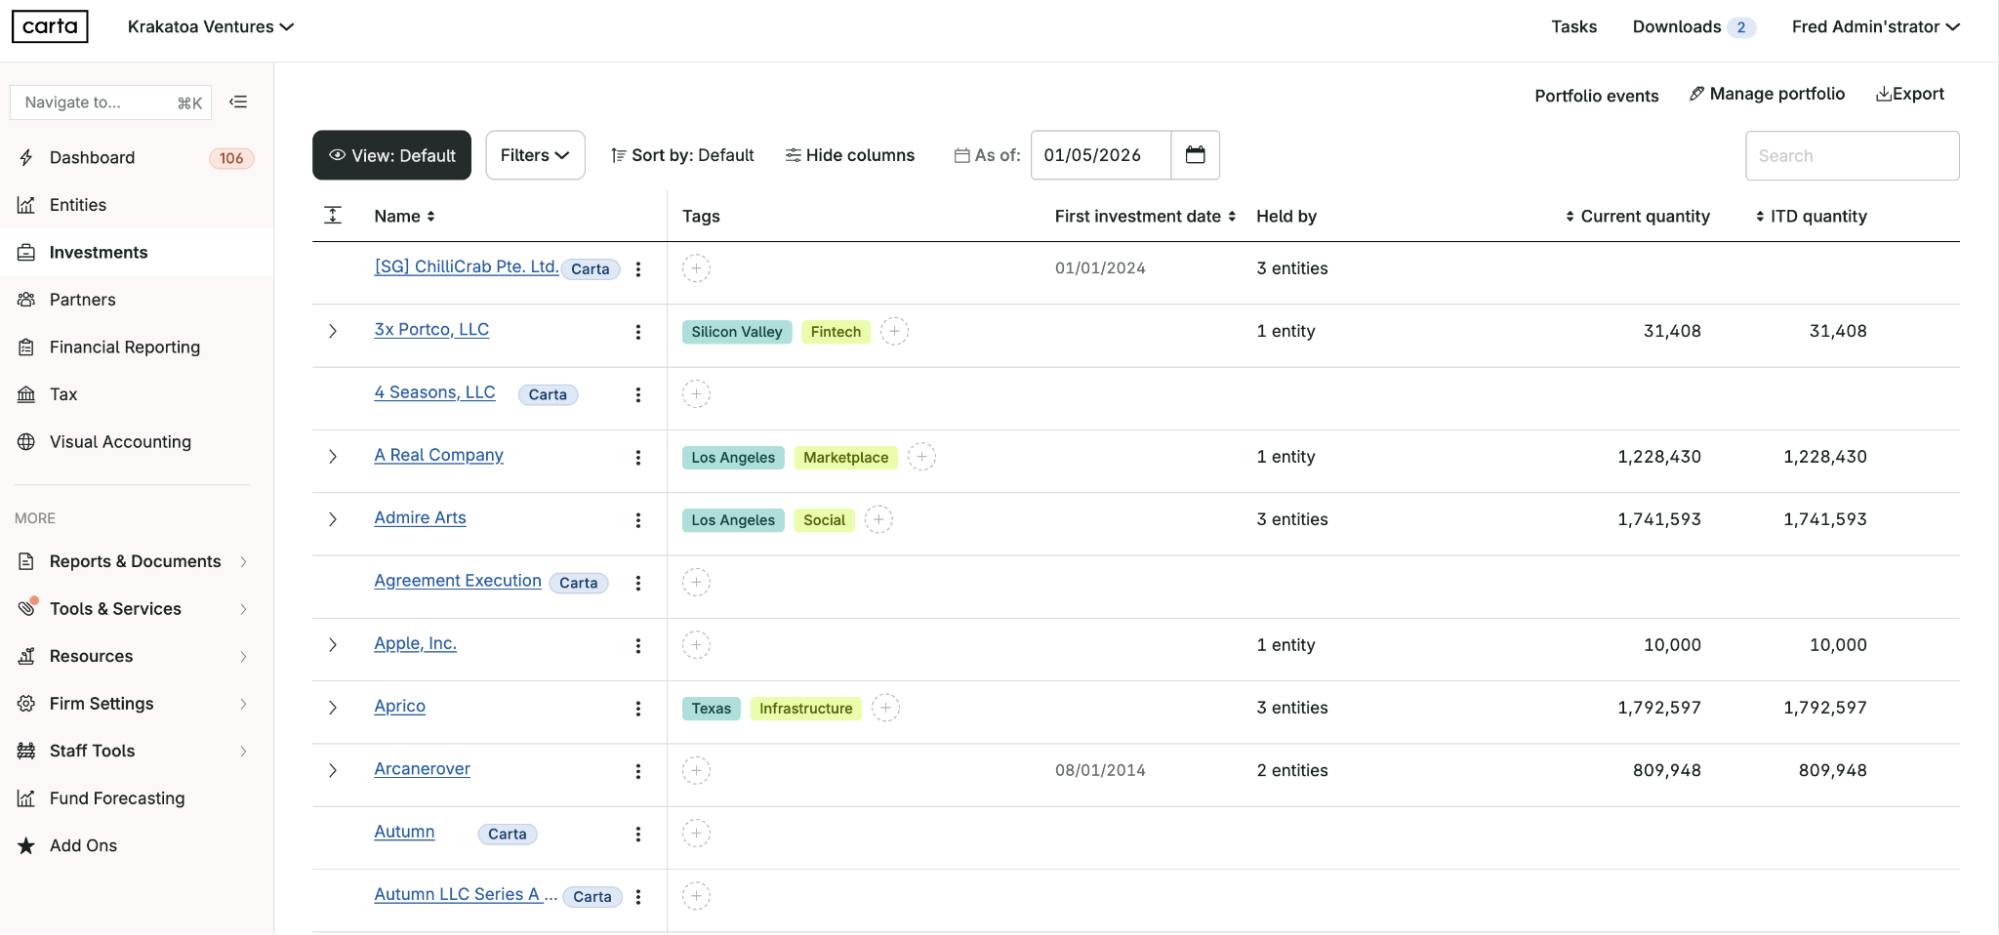Viewport: 1999px width, 935px height.
Task: Open A Real Company investment
Action: click(438, 455)
